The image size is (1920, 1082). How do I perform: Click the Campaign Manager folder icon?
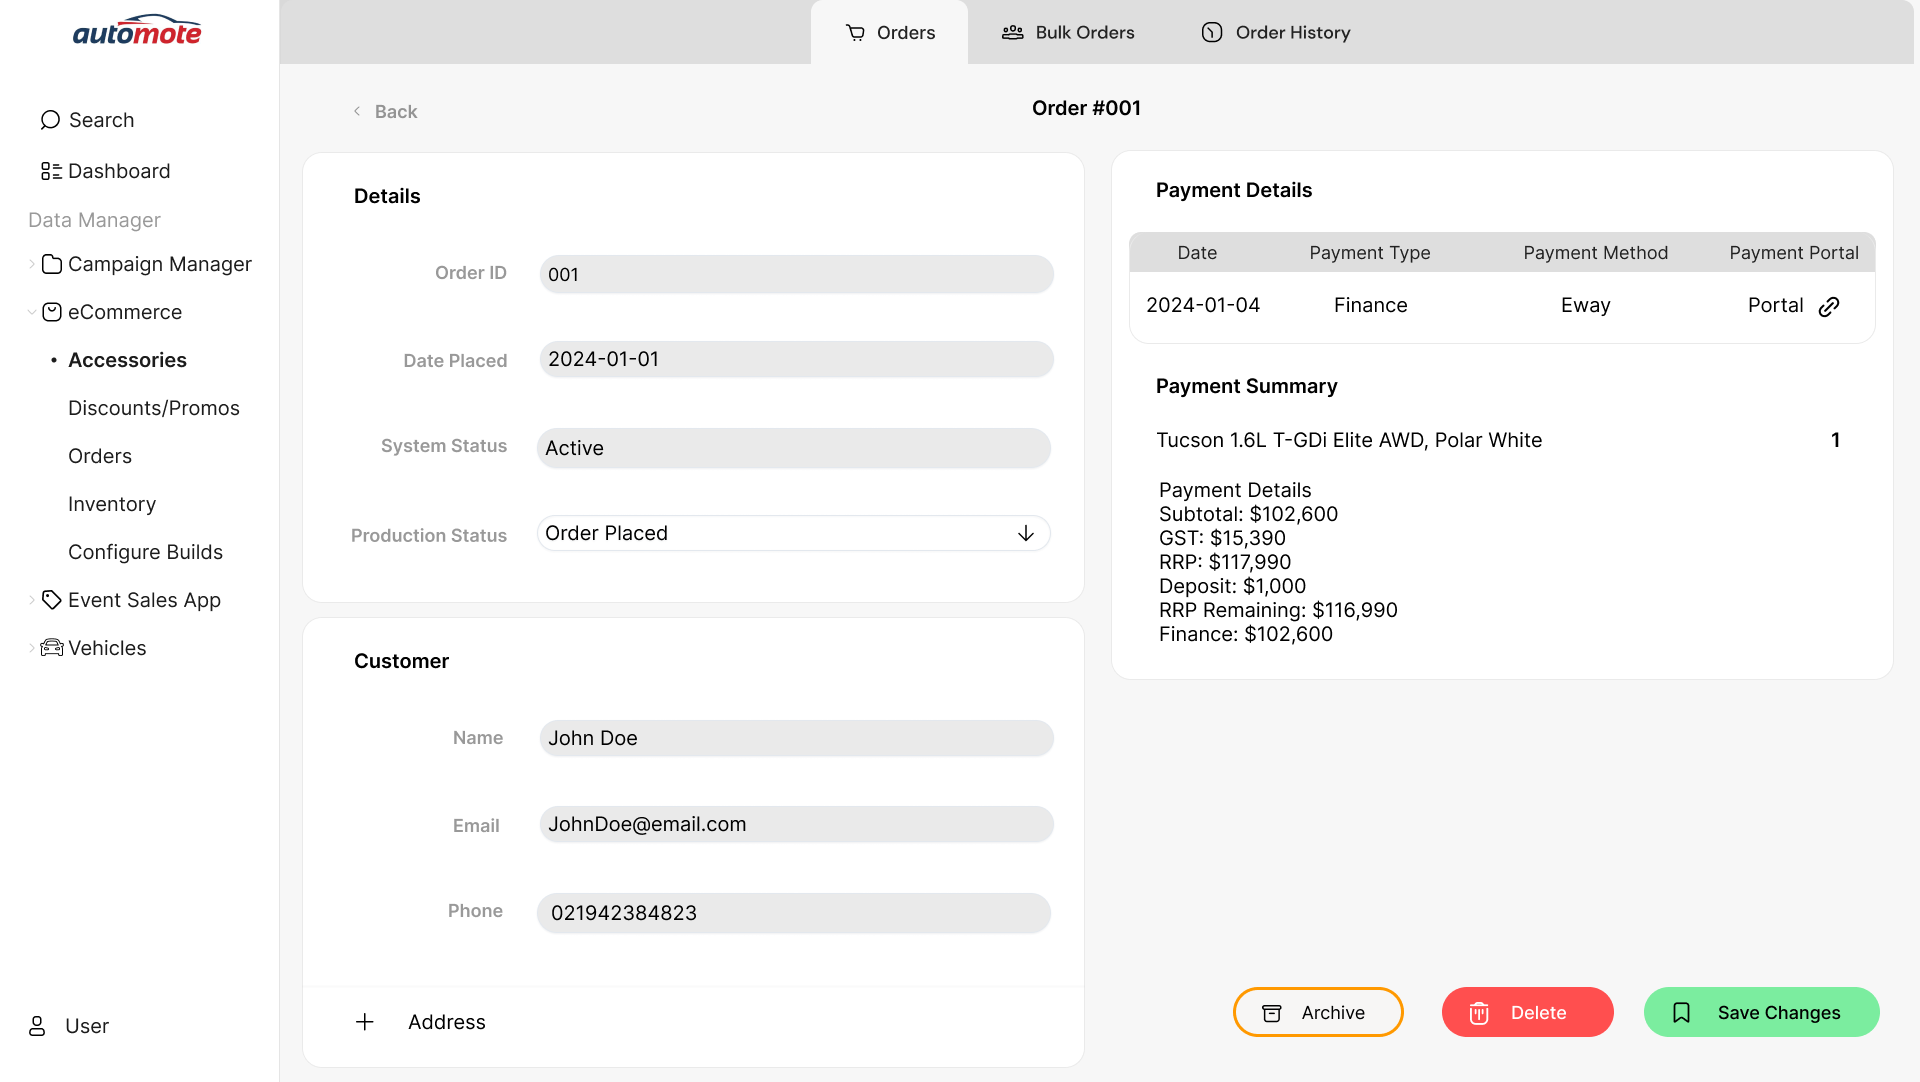tap(52, 264)
